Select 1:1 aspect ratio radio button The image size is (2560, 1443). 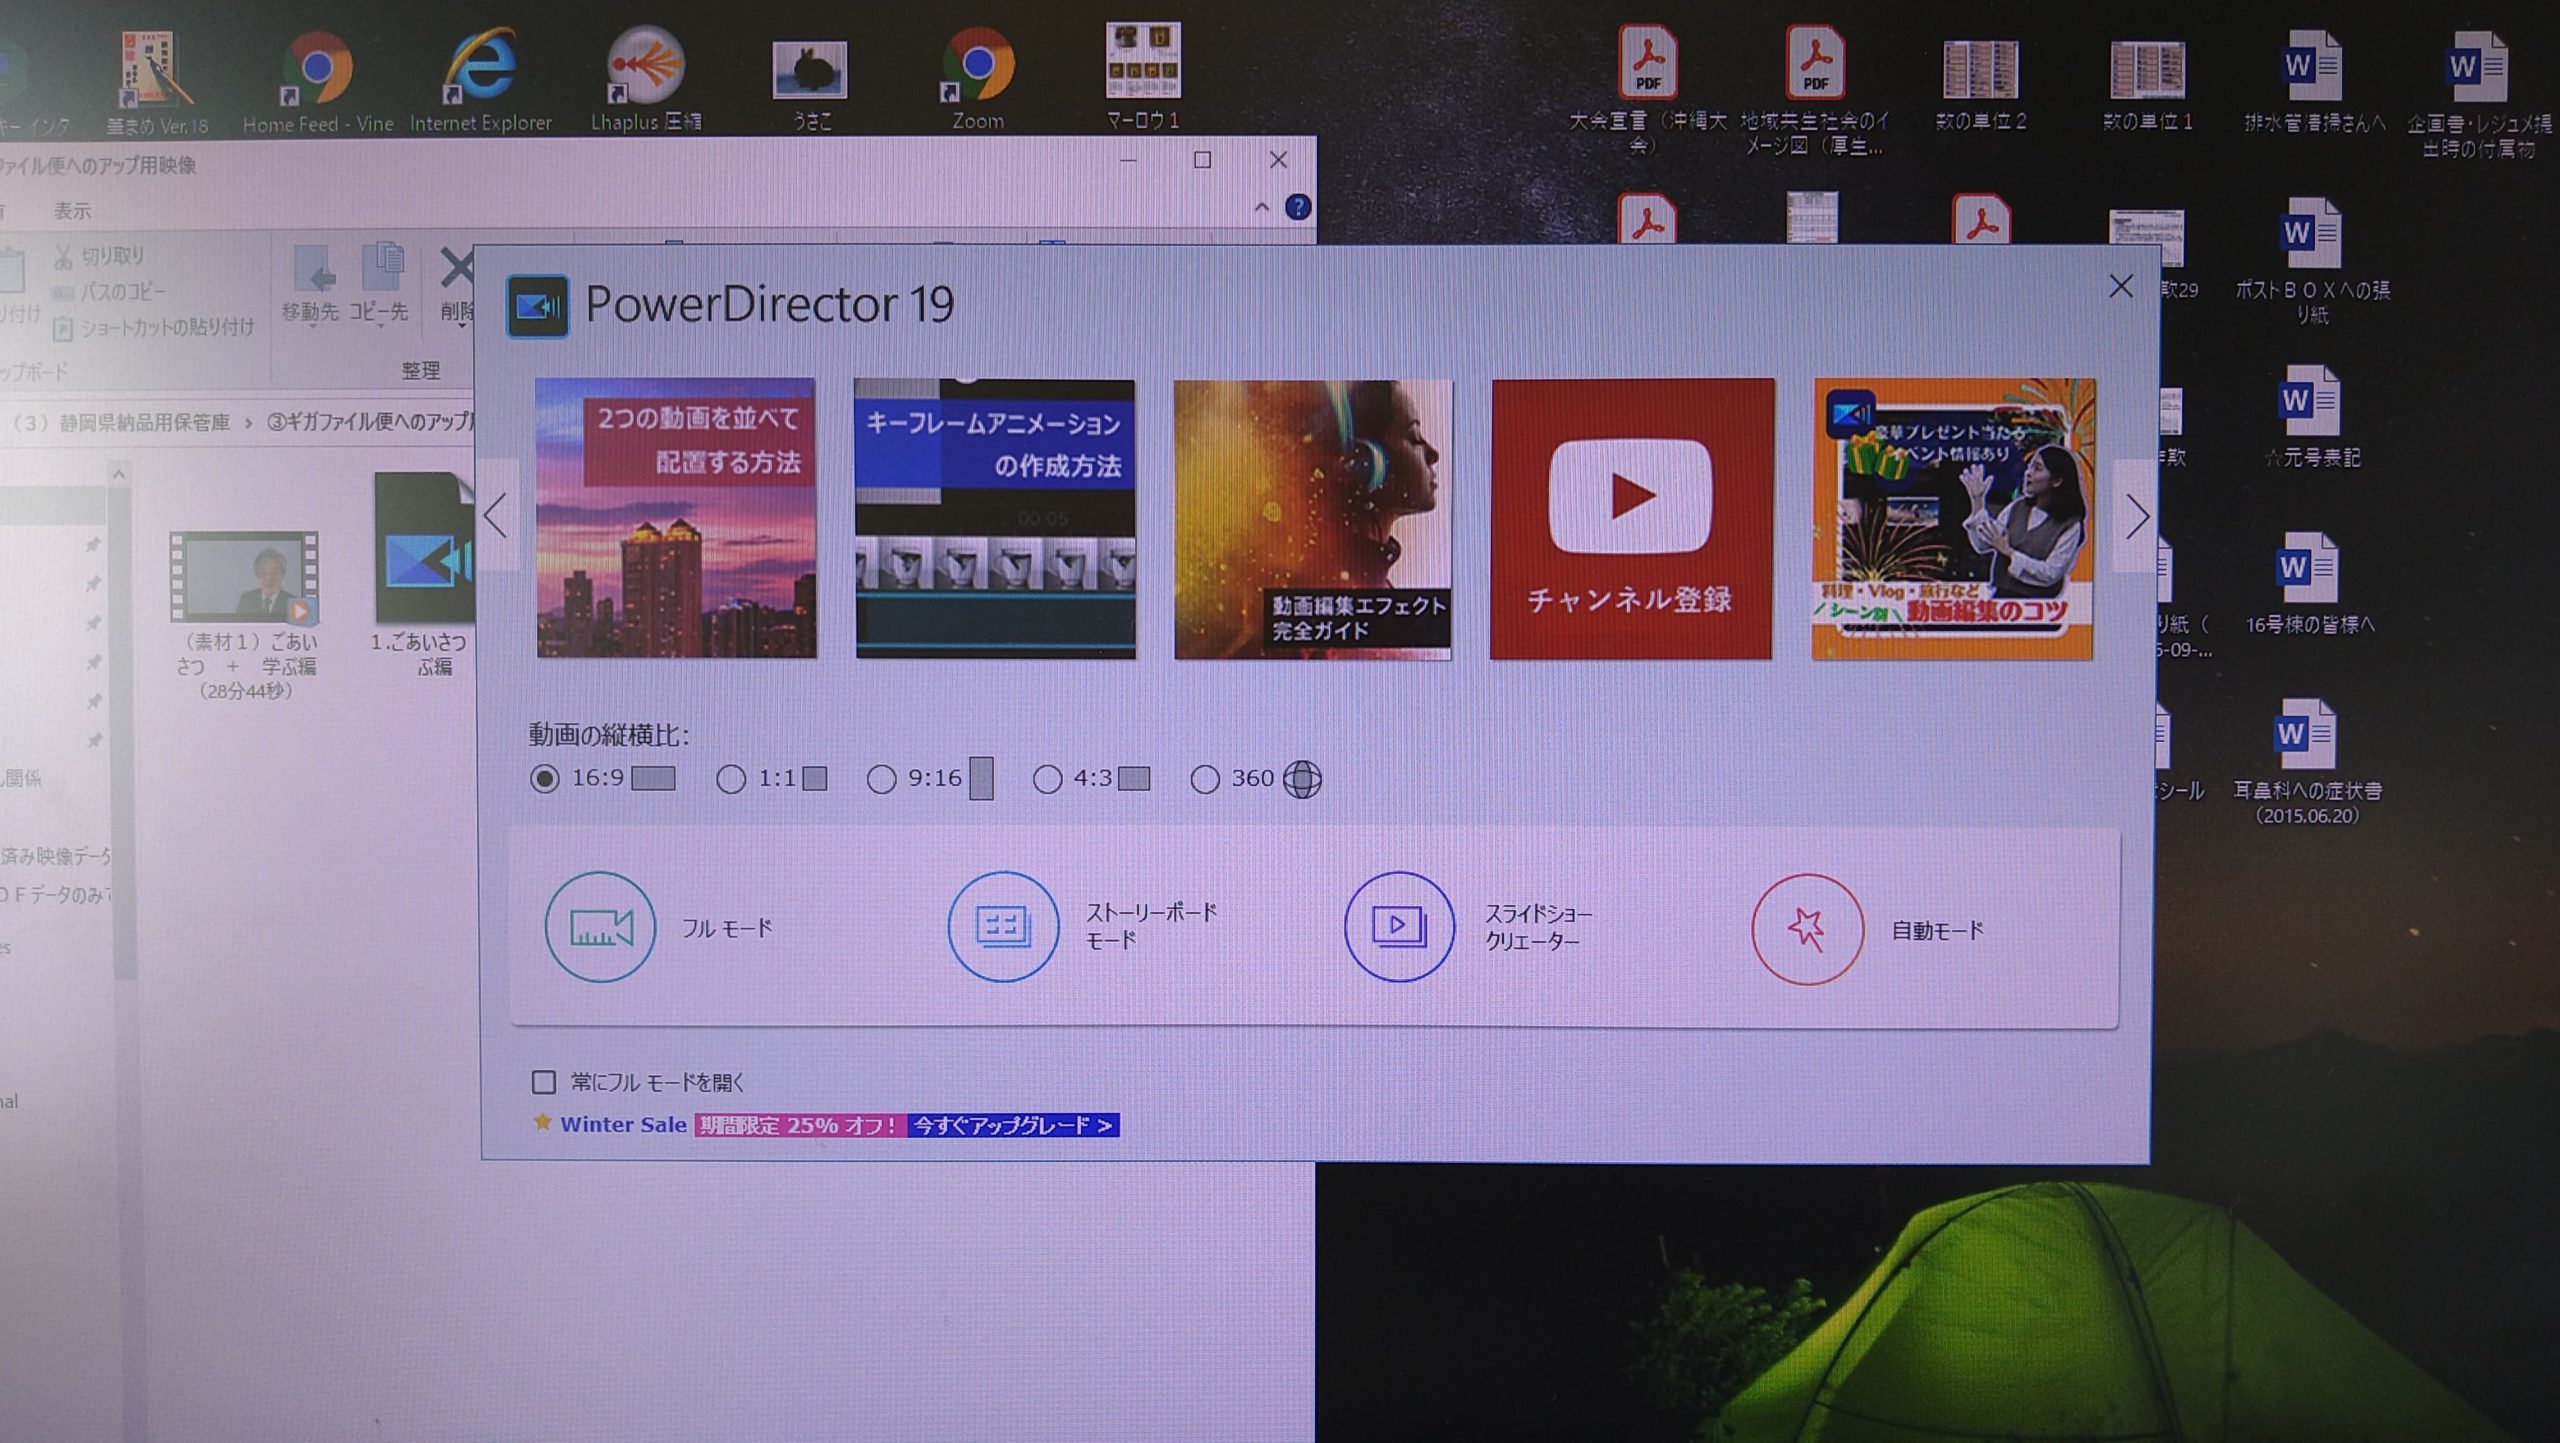coord(731,779)
